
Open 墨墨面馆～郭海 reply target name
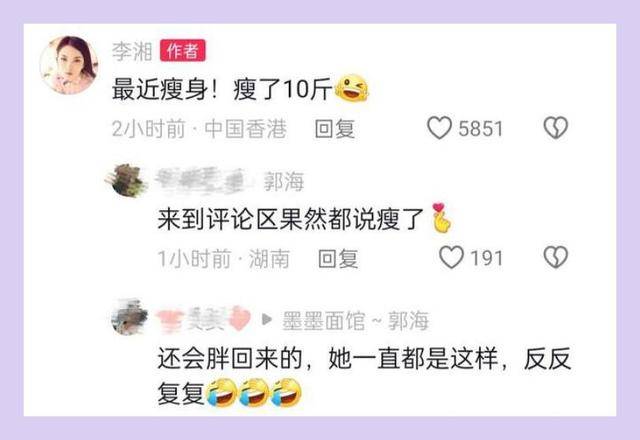[x=356, y=321]
